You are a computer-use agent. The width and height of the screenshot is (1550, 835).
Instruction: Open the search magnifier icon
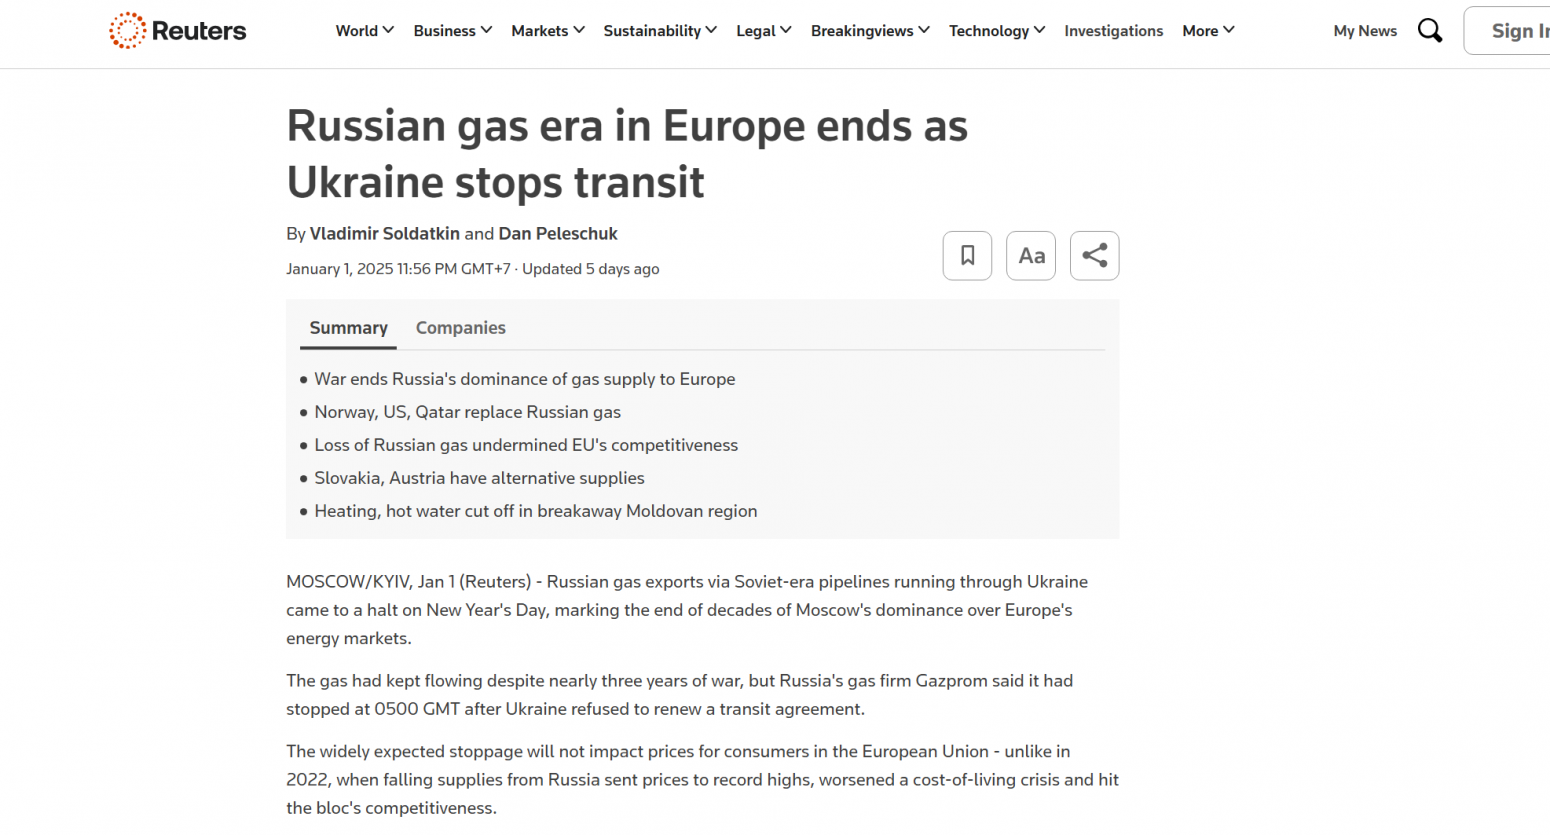pyautogui.click(x=1430, y=31)
